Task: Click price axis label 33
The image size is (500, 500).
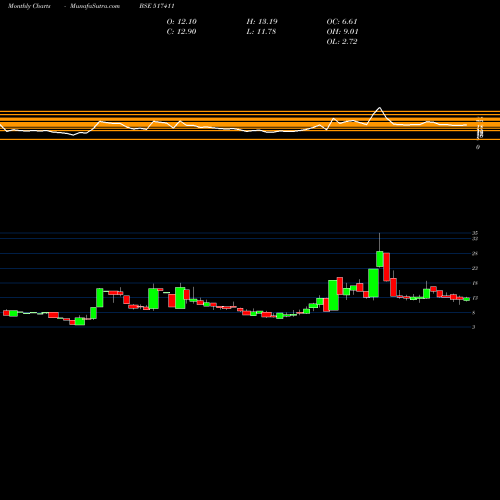Action: click(x=475, y=239)
